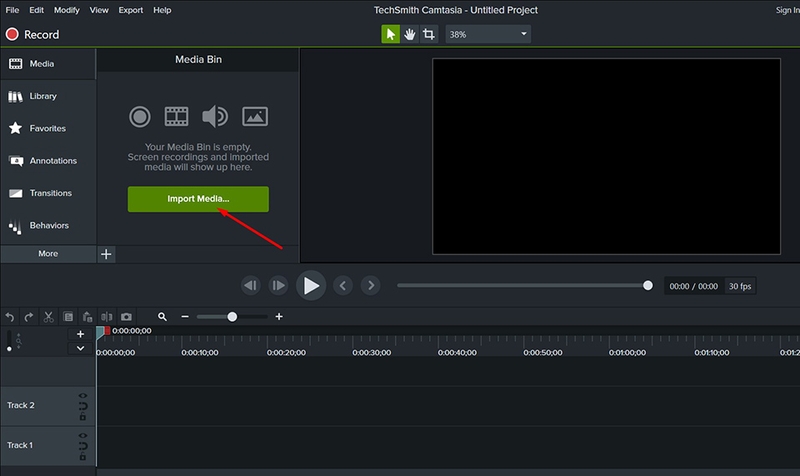Toggle Track 2 magnetic track icon
800x476 pixels.
[x=83, y=406]
